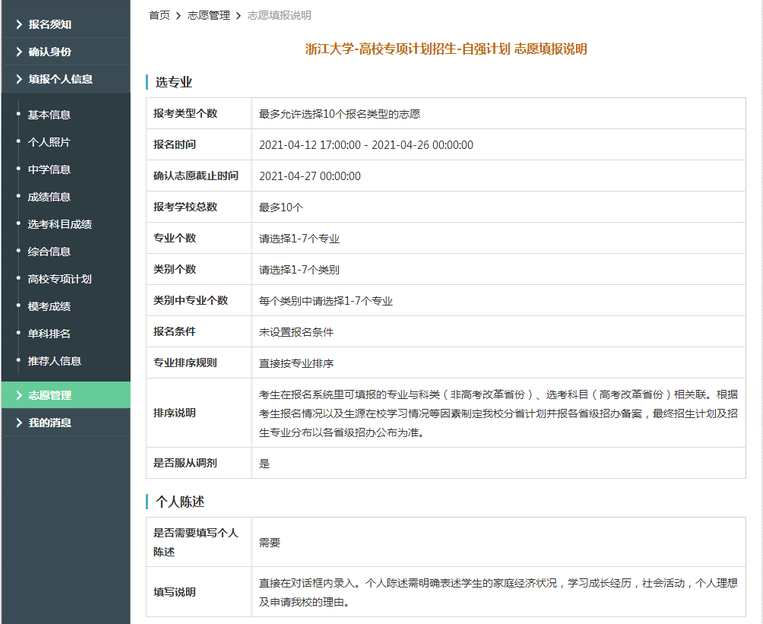Open 模考成绩 sub-item
Image resolution: width=763 pixels, height=624 pixels.
coord(49,306)
